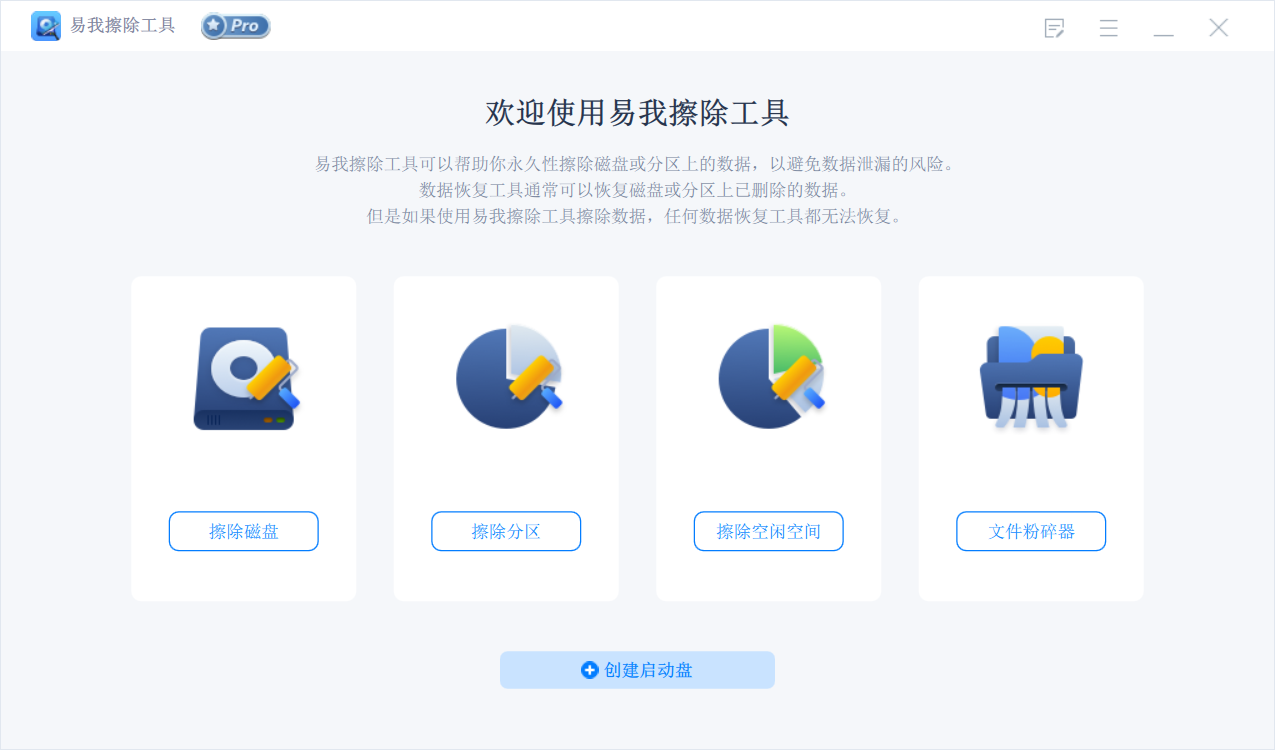
Task: Minimize the eraser tool window
Action: click(1163, 28)
